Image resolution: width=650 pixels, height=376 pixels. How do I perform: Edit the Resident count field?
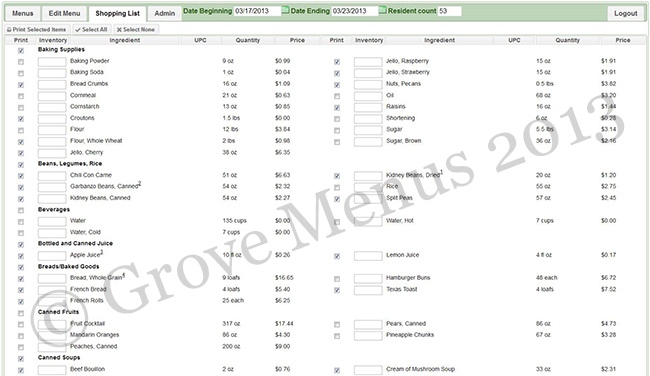click(x=449, y=11)
